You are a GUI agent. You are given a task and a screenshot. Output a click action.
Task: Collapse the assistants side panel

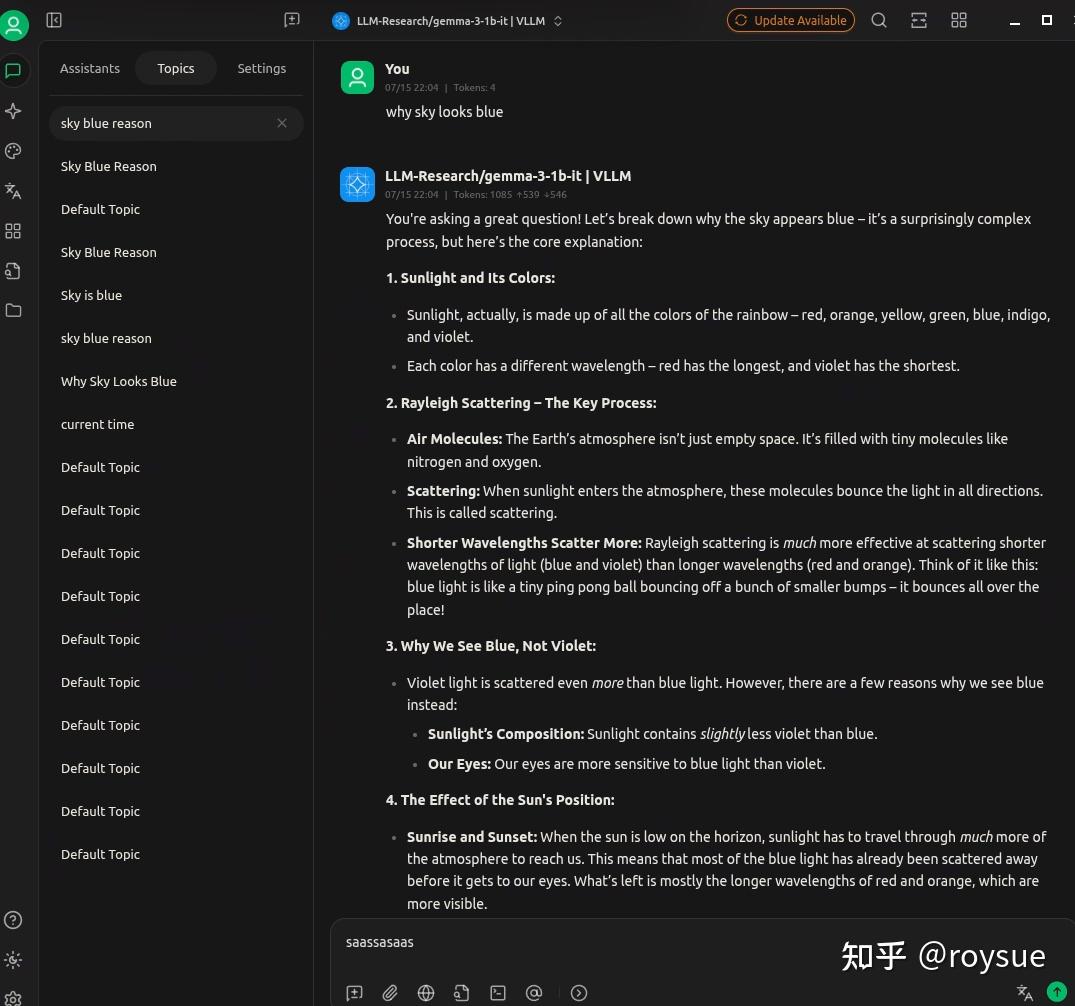coord(54,20)
